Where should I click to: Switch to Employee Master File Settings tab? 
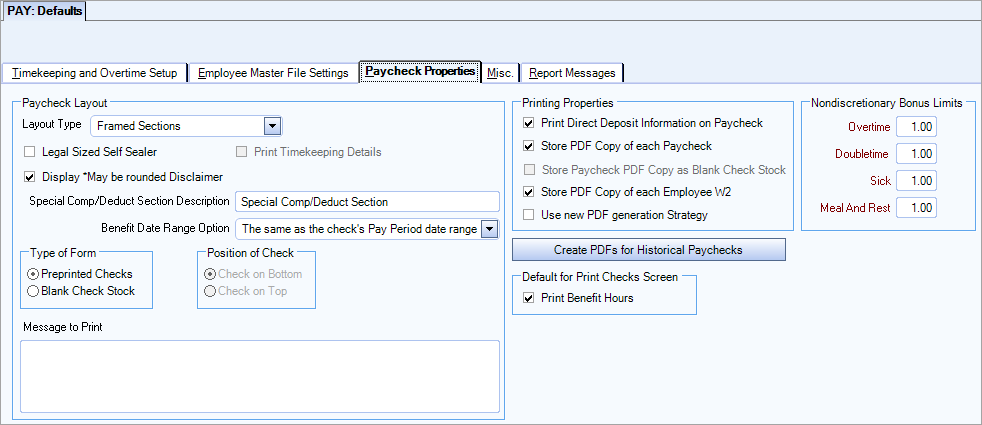point(273,73)
